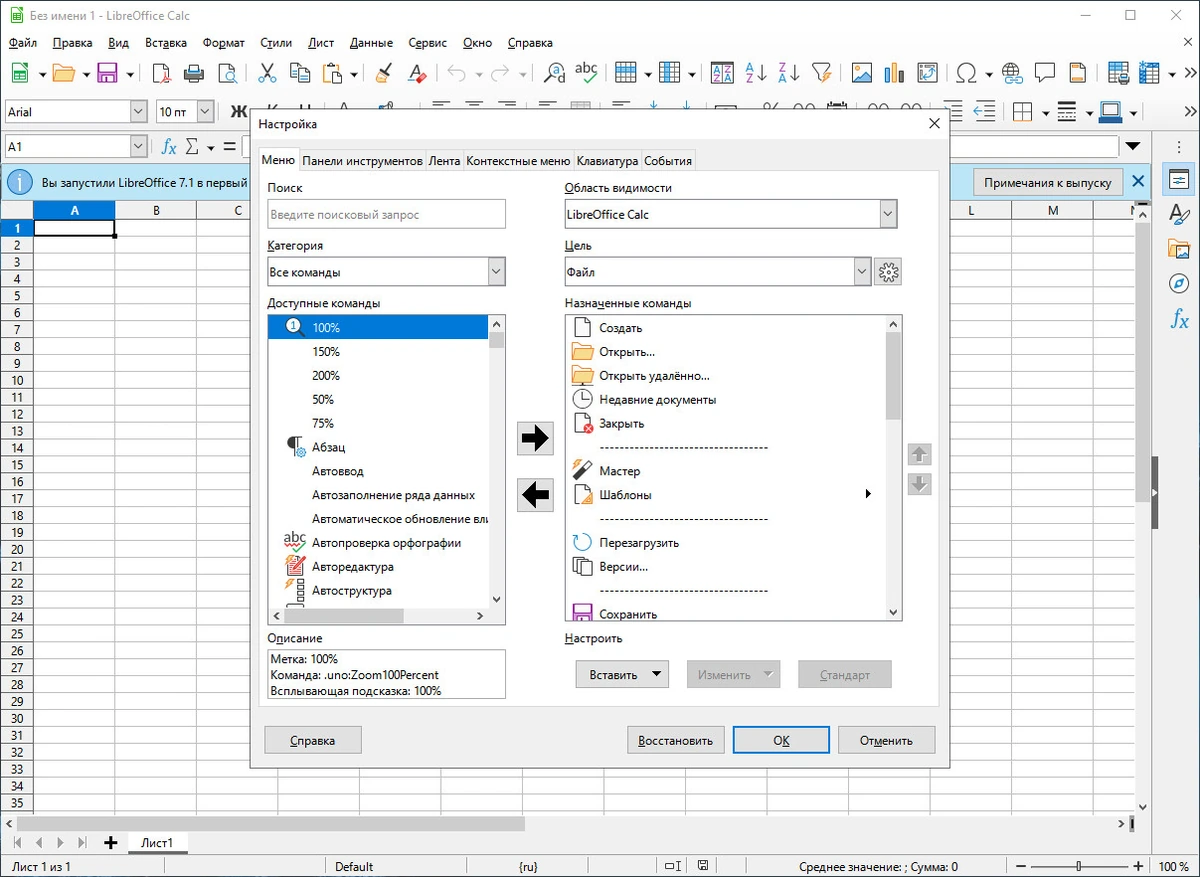The image size is (1200, 877).
Task: Click the Export as PDF icon
Action: [x=161, y=73]
